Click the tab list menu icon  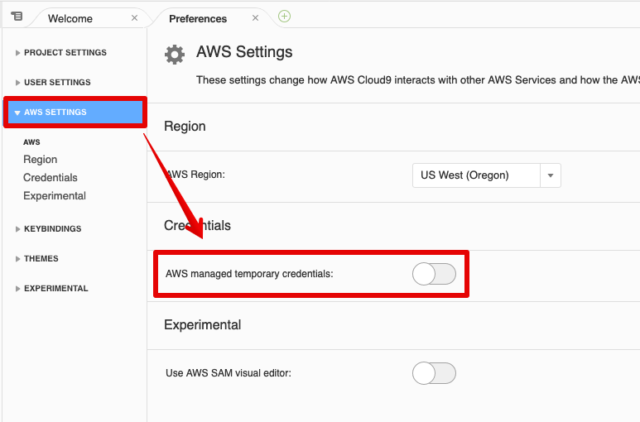(17, 16)
